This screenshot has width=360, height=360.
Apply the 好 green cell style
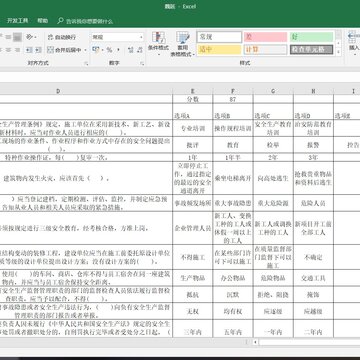311,37
